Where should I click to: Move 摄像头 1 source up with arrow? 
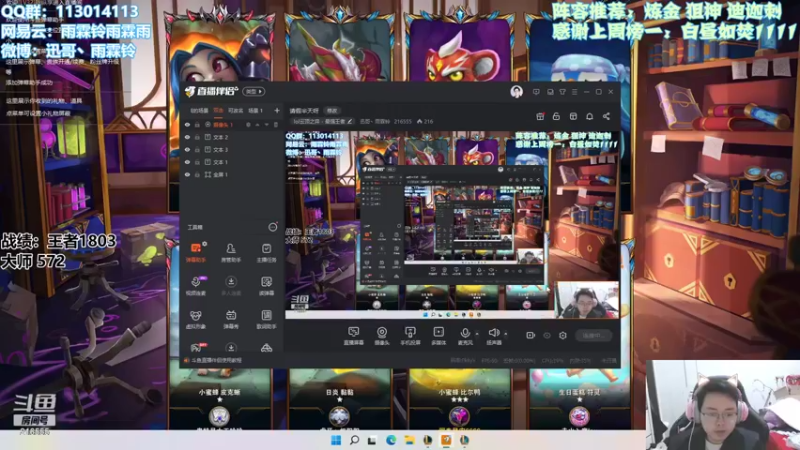257,124
